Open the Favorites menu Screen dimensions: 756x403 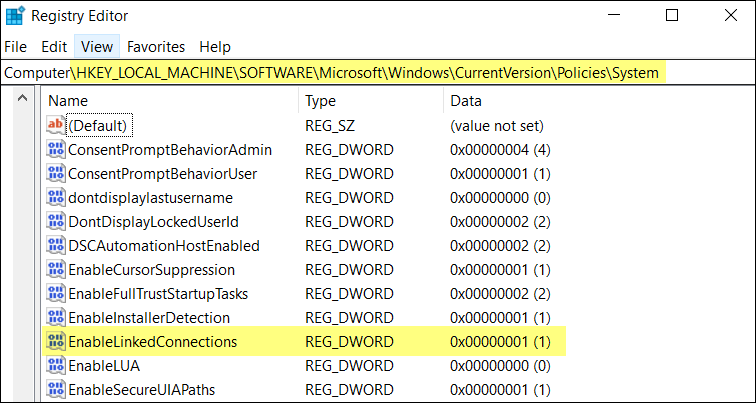point(156,47)
